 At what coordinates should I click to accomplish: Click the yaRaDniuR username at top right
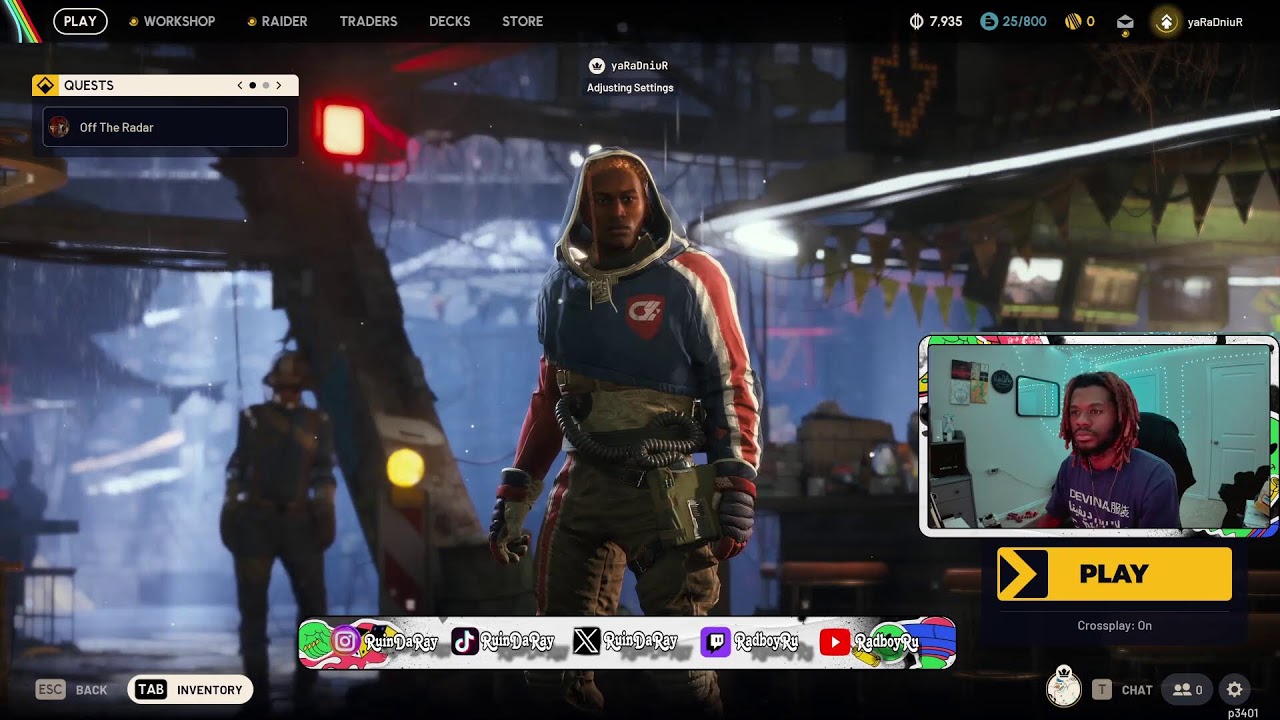coord(1215,21)
